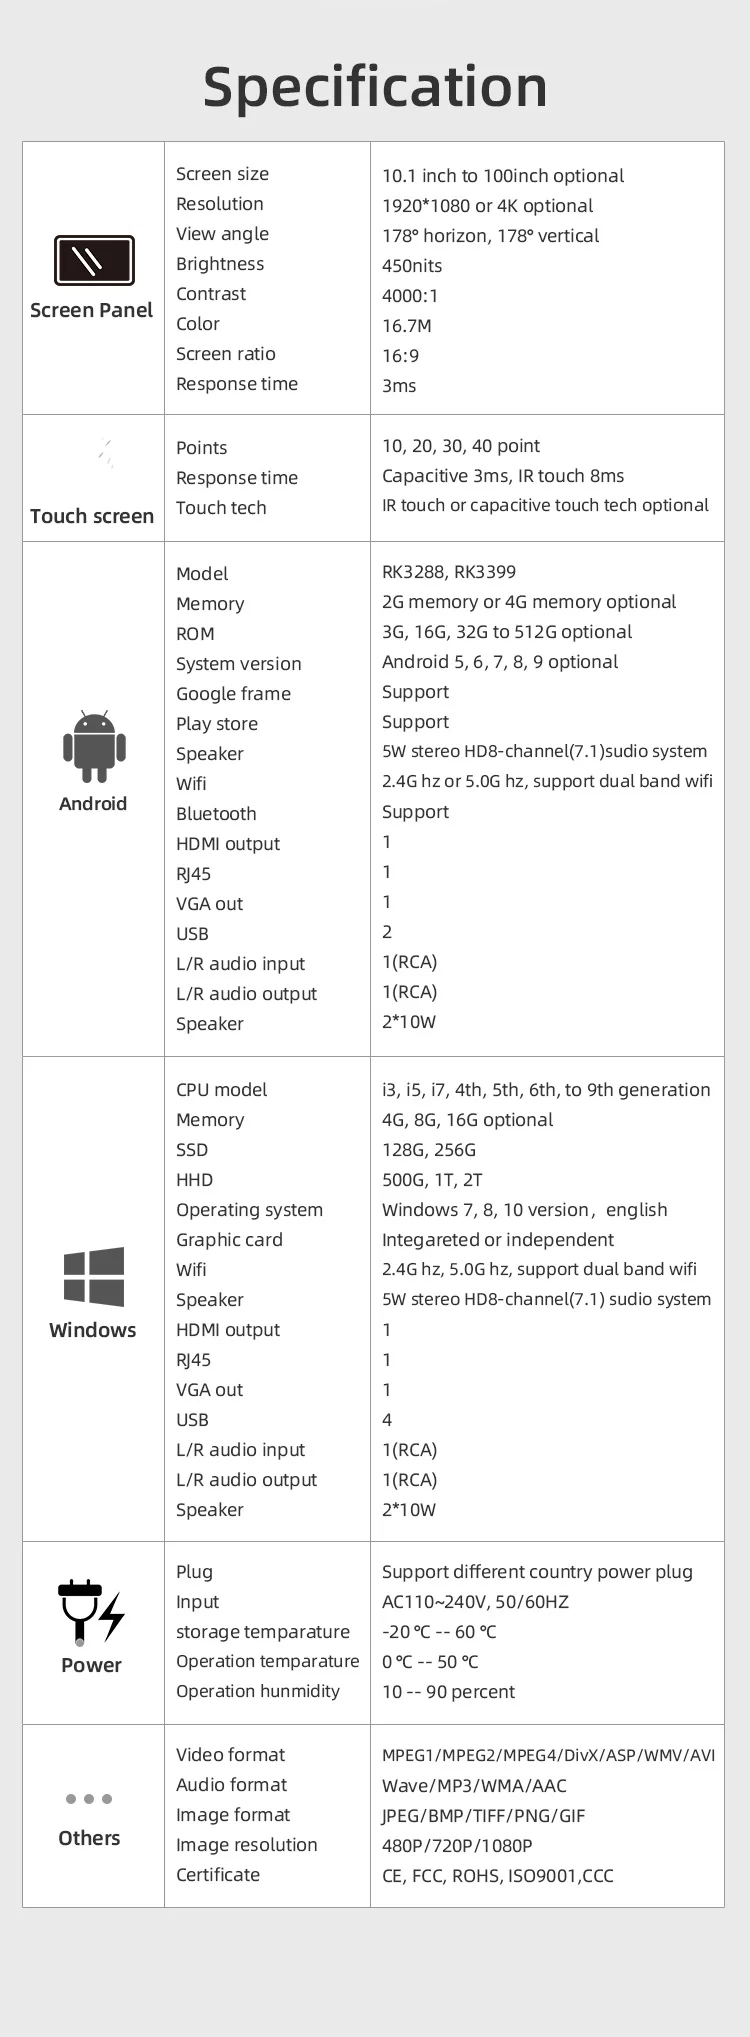
Task: Click the Certificate row label
Action: [x=218, y=1875]
